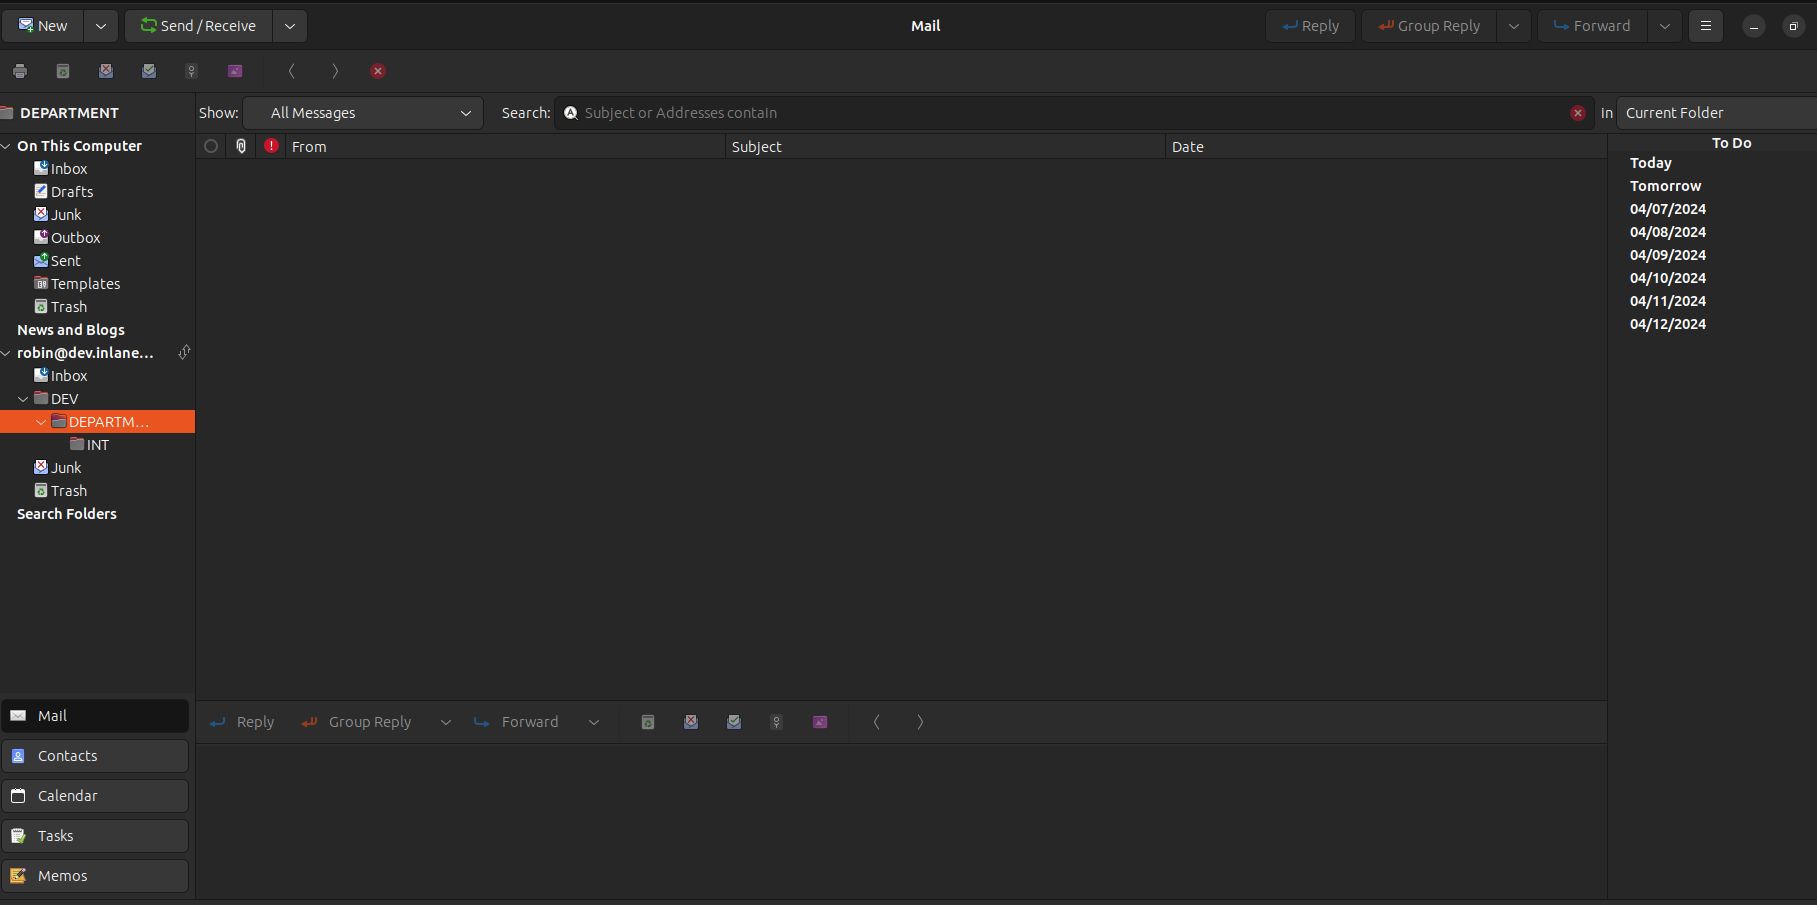
Task: Click the Send / Receive button
Action: [199, 26]
